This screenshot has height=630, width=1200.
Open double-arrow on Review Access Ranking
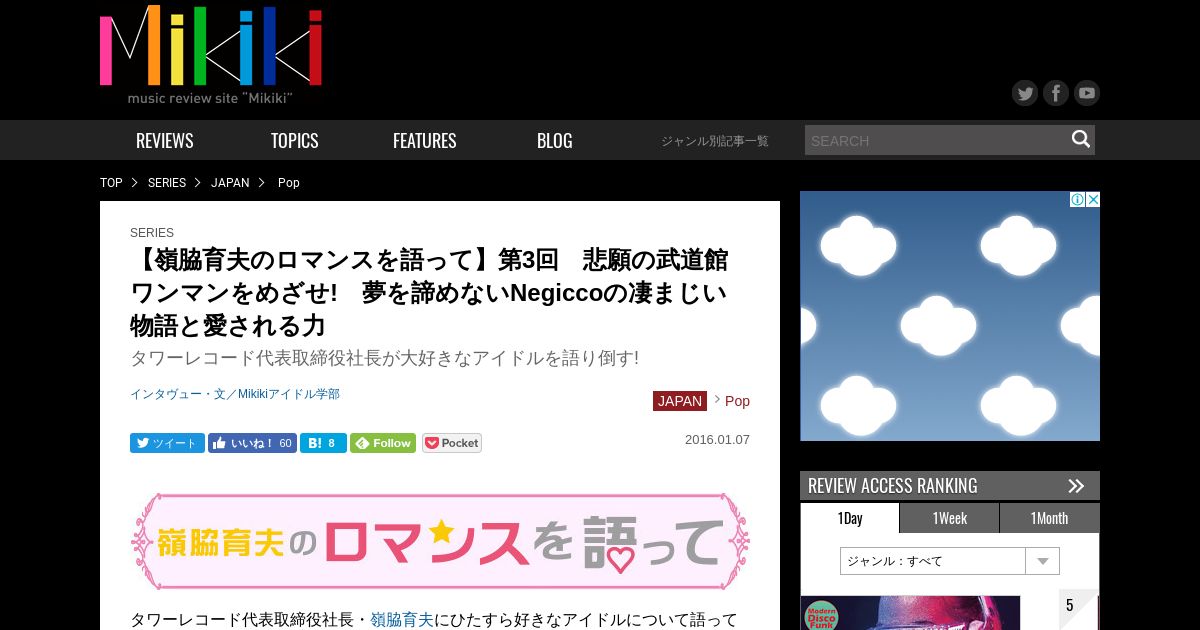[1076, 486]
